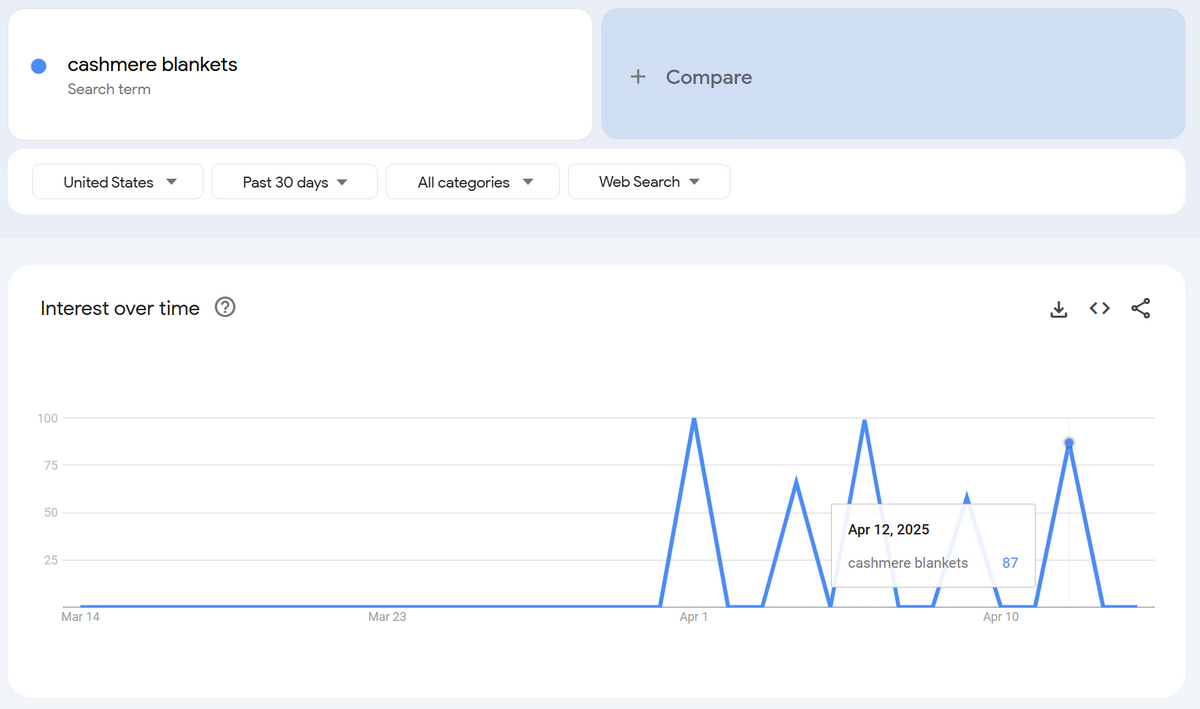1200x709 pixels.
Task: Open the help tooltip for Interest over time
Action: coord(224,307)
